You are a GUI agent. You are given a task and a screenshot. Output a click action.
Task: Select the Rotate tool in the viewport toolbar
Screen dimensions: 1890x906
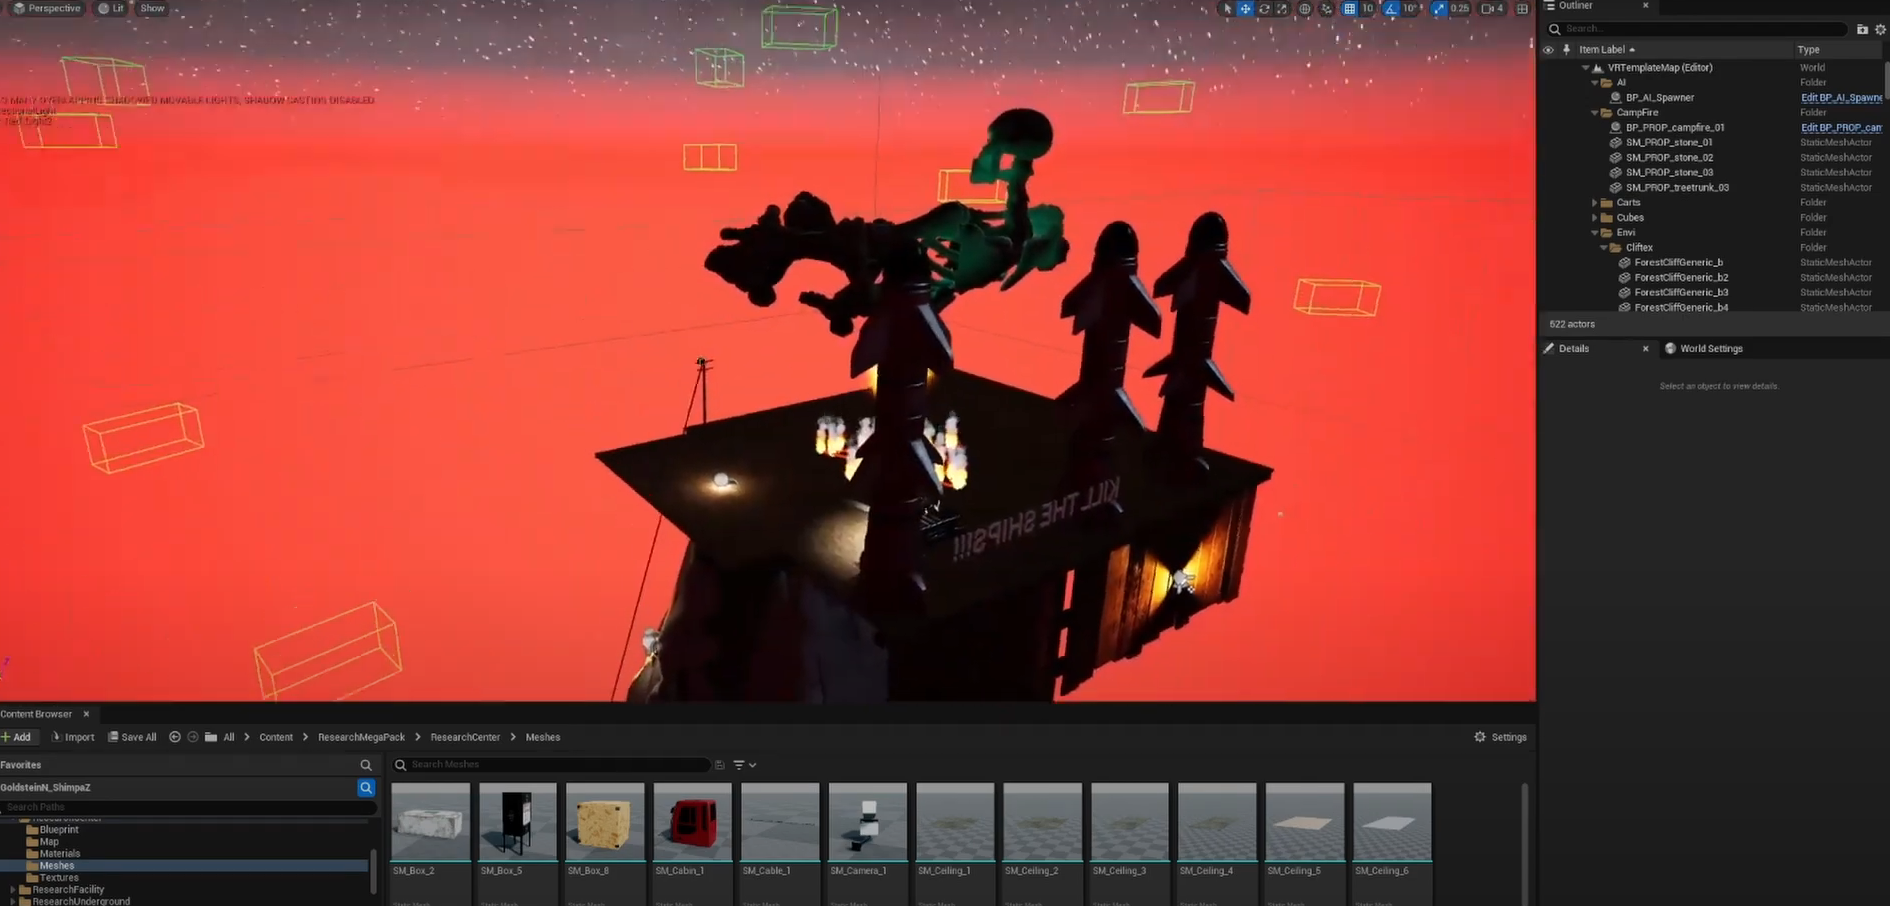point(1263,8)
